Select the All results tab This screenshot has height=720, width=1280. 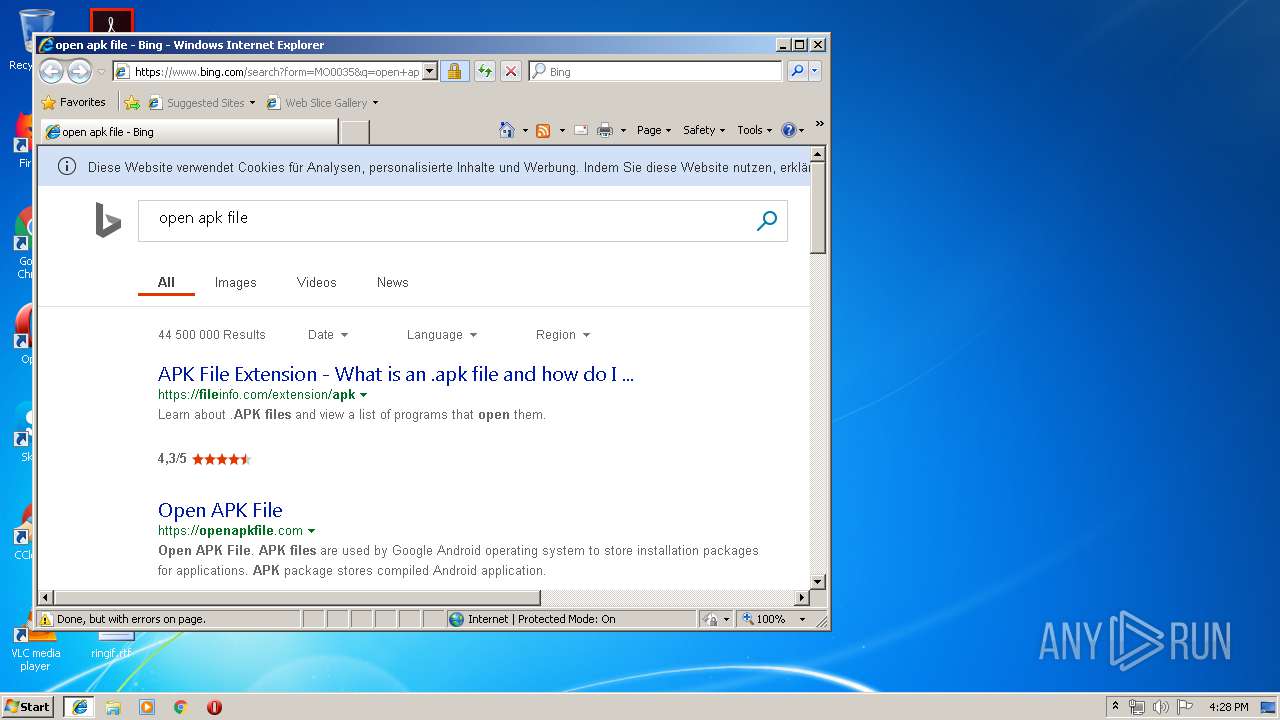(x=166, y=283)
